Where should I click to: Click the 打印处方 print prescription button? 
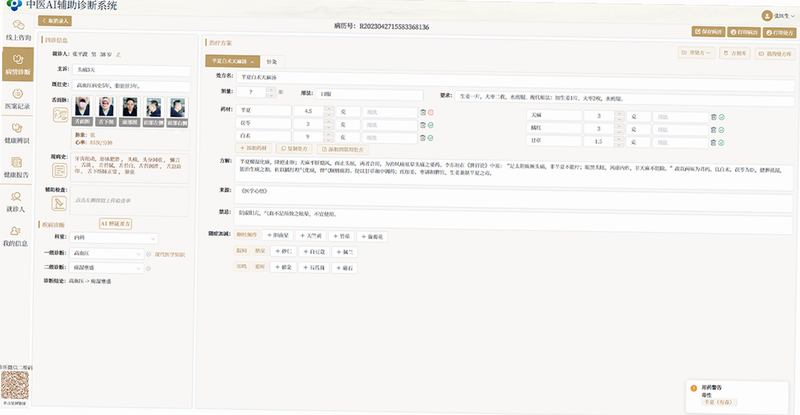tap(780, 33)
